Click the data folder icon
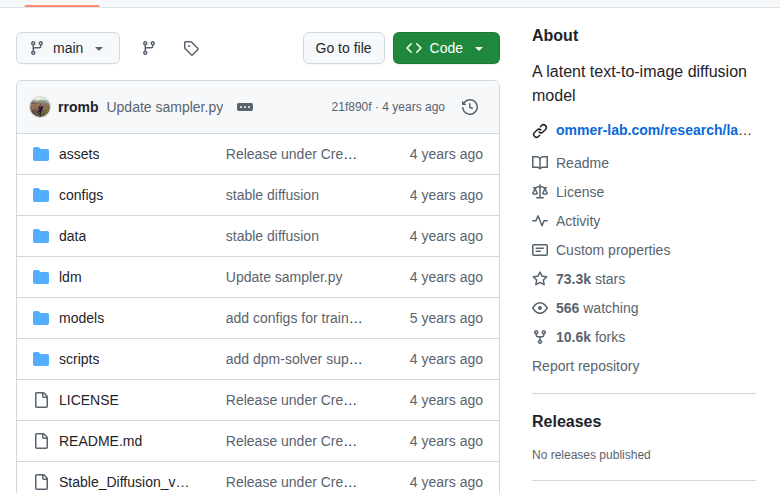The image size is (780, 493). pos(41,236)
